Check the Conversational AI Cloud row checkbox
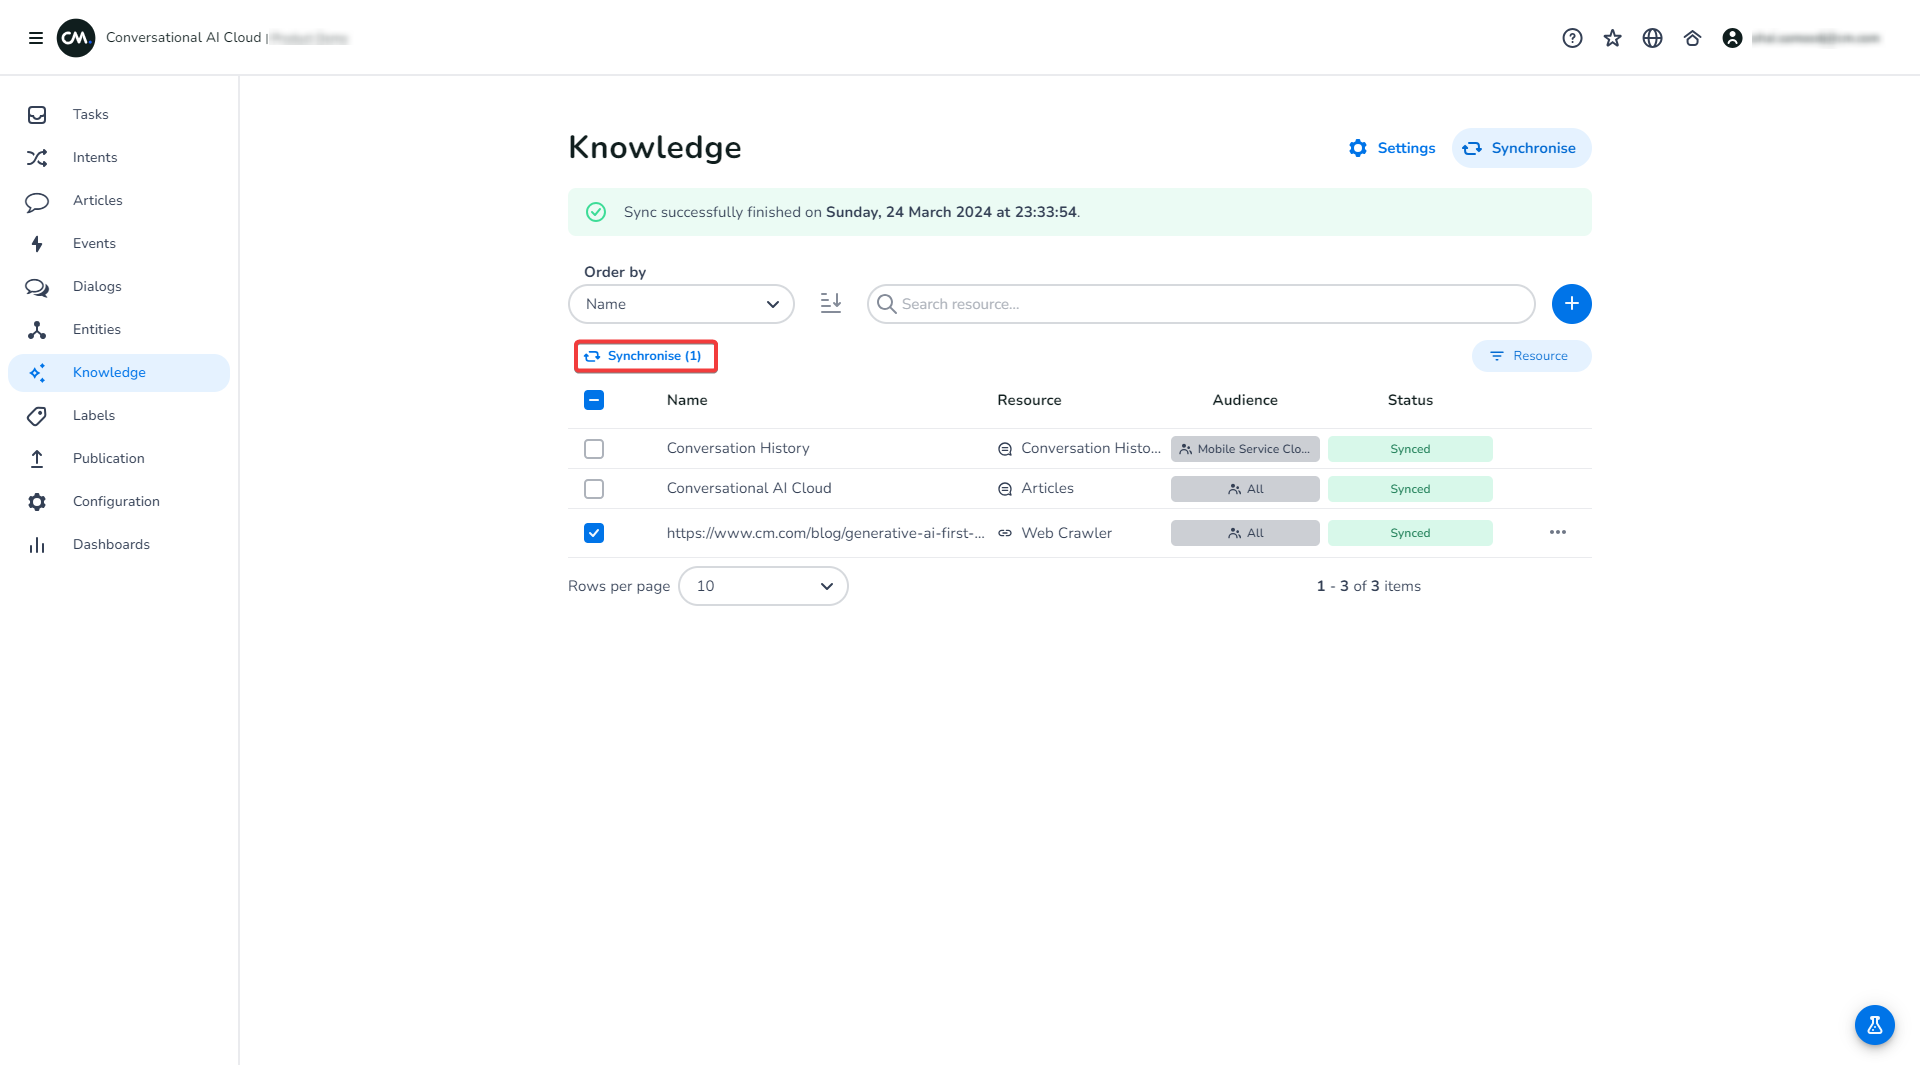The image size is (1920, 1065). click(x=594, y=489)
